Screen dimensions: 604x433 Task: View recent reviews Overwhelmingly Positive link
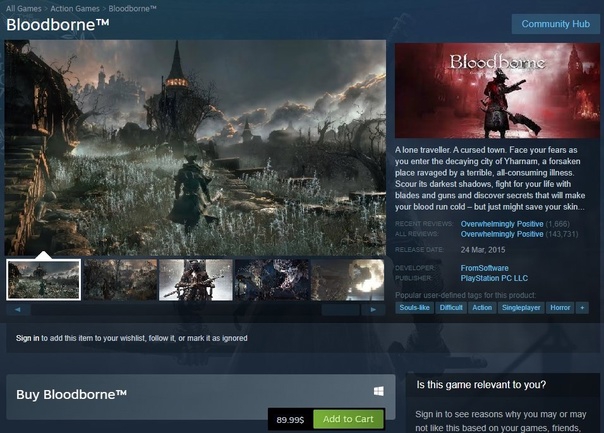(502, 224)
